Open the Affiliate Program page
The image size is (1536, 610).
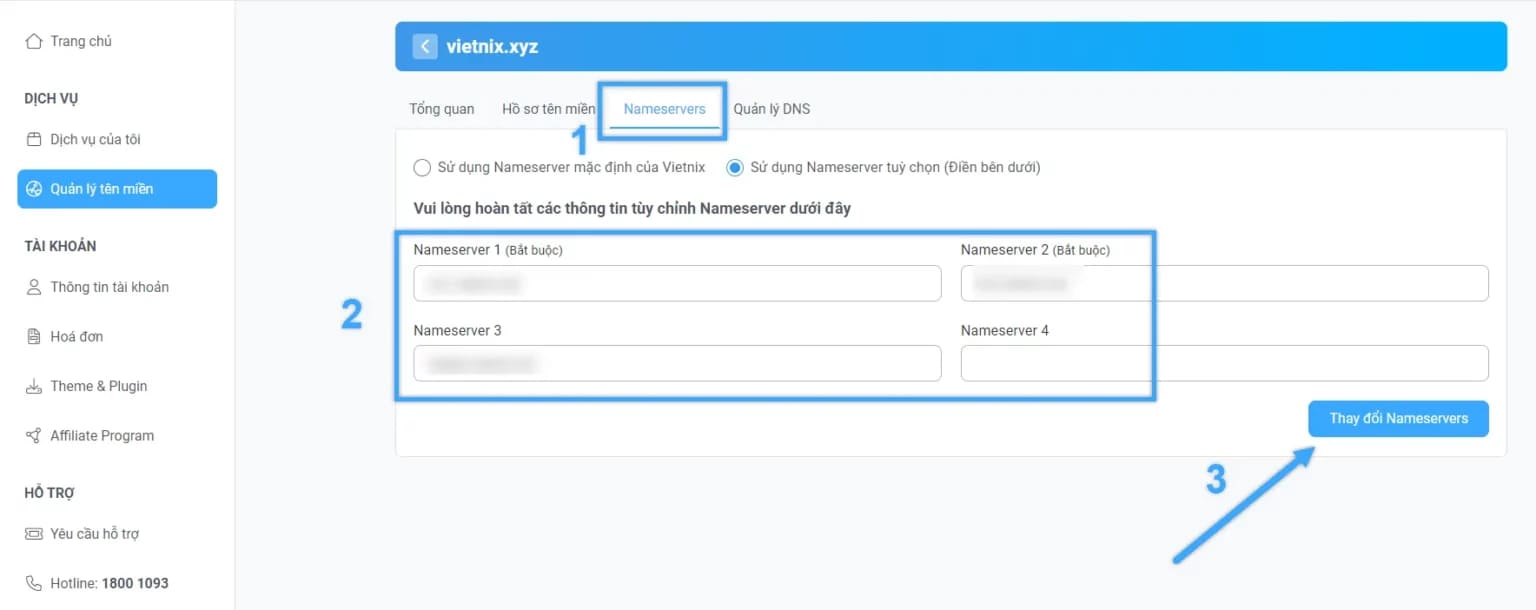(101, 435)
